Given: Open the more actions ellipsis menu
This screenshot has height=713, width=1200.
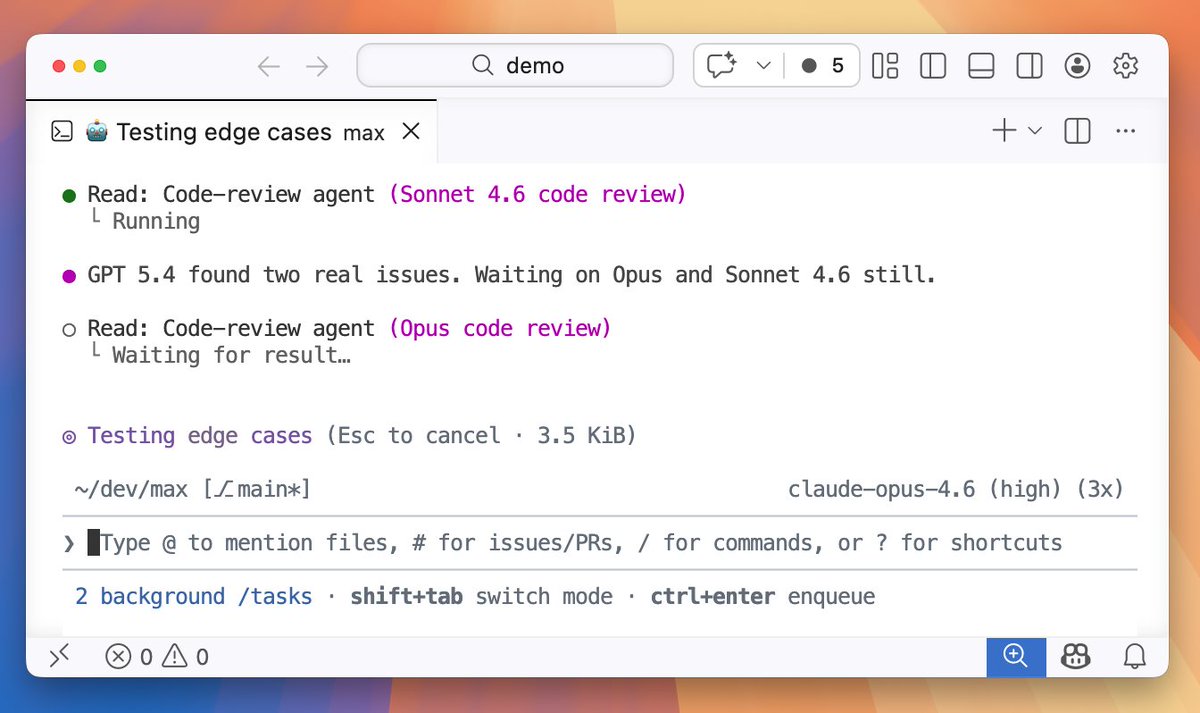Looking at the screenshot, I should point(1125,131).
